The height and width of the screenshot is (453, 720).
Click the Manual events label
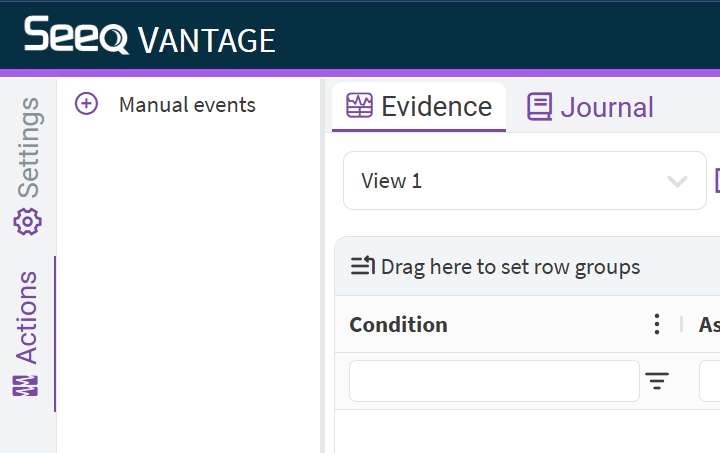click(187, 104)
